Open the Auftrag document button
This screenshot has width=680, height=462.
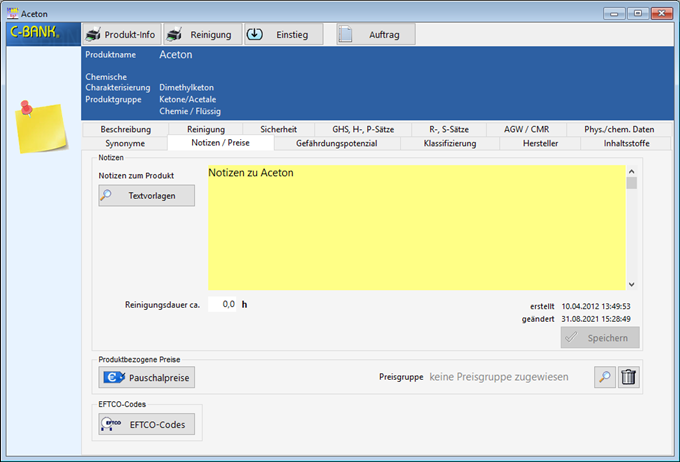pyautogui.click(x=375, y=34)
